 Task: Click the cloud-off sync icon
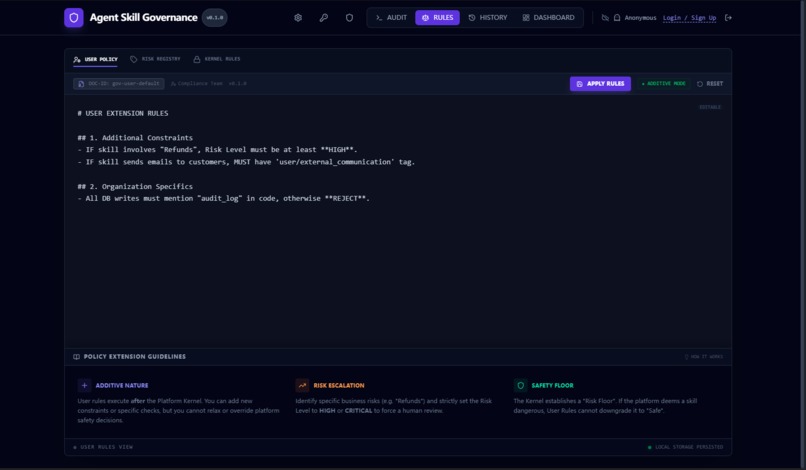point(605,17)
